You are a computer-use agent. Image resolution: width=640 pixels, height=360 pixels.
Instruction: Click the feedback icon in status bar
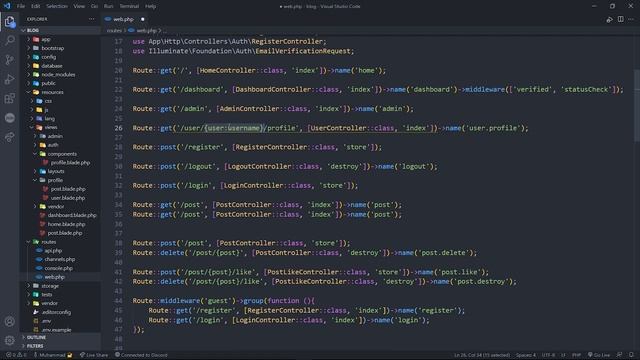click(619, 355)
